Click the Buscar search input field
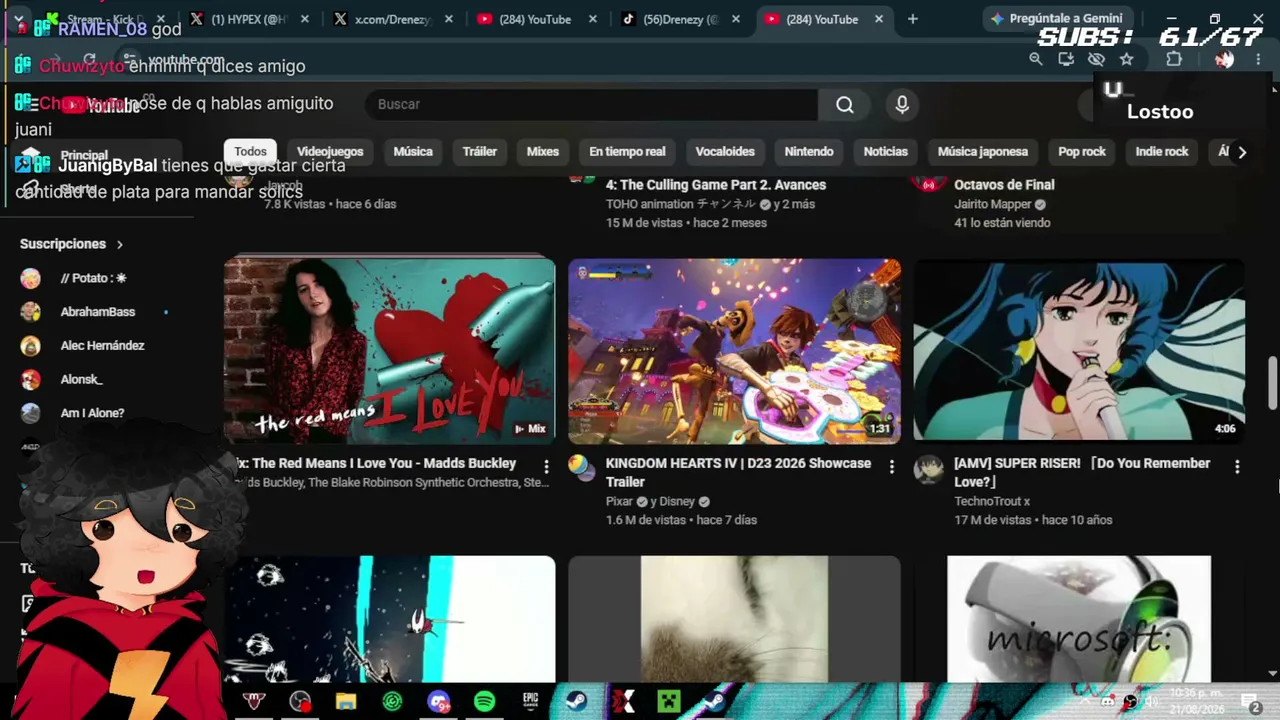Viewport: 1280px width, 720px height. point(592,104)
